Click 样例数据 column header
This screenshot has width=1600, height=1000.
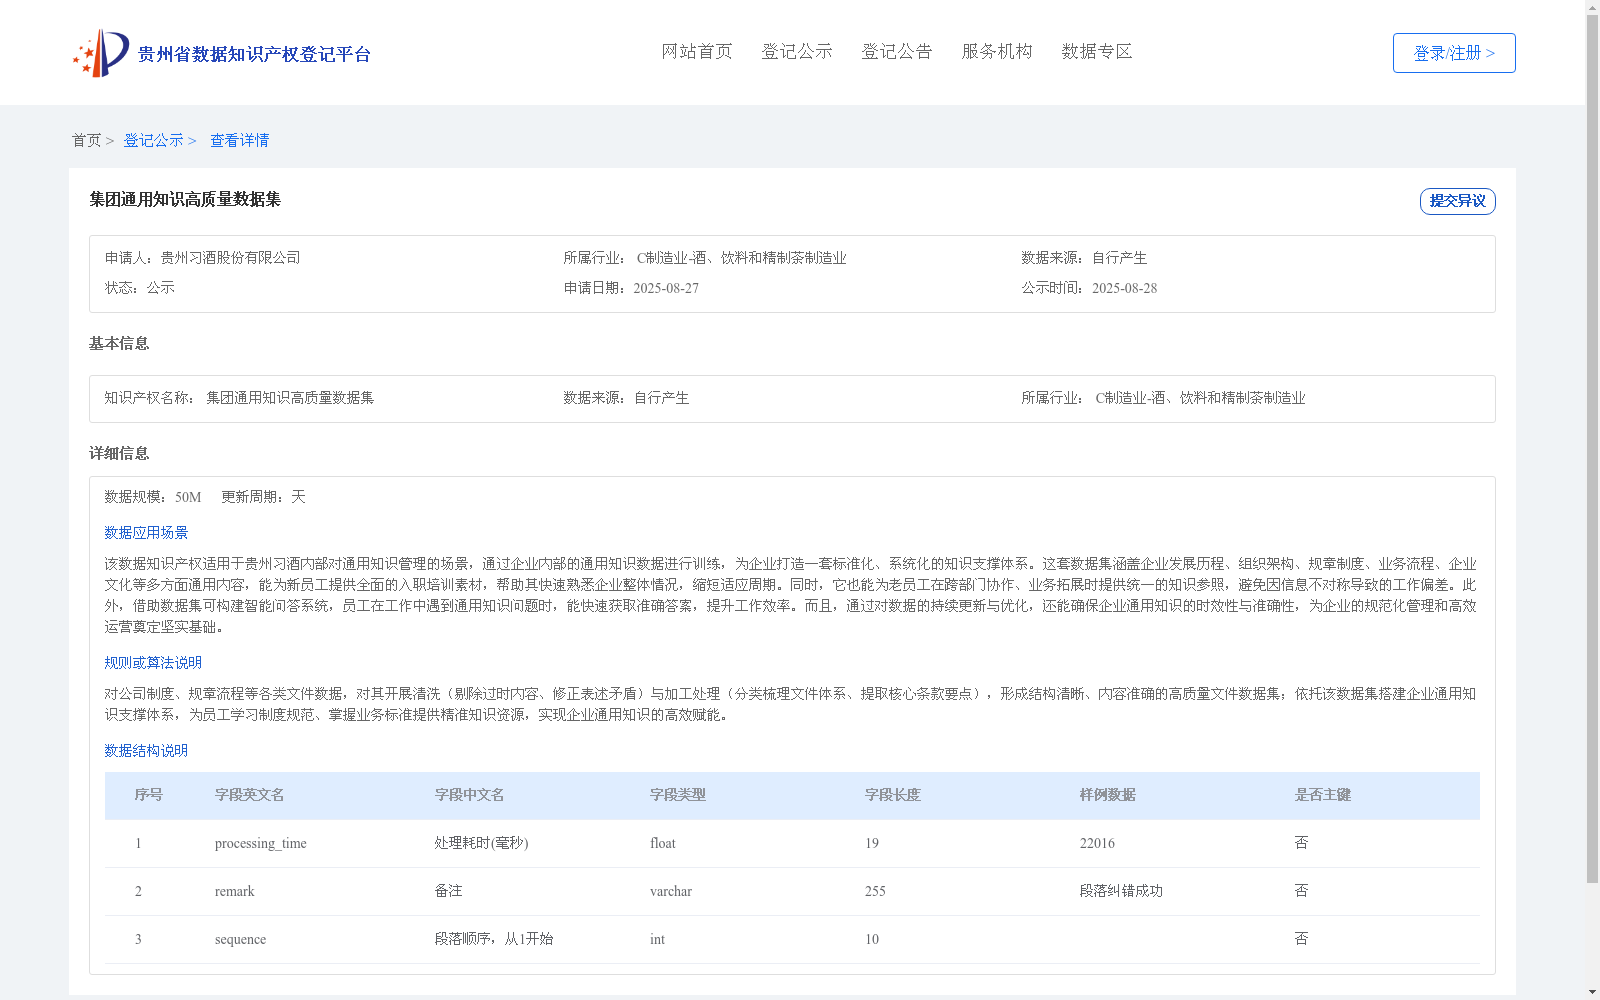1108,795
